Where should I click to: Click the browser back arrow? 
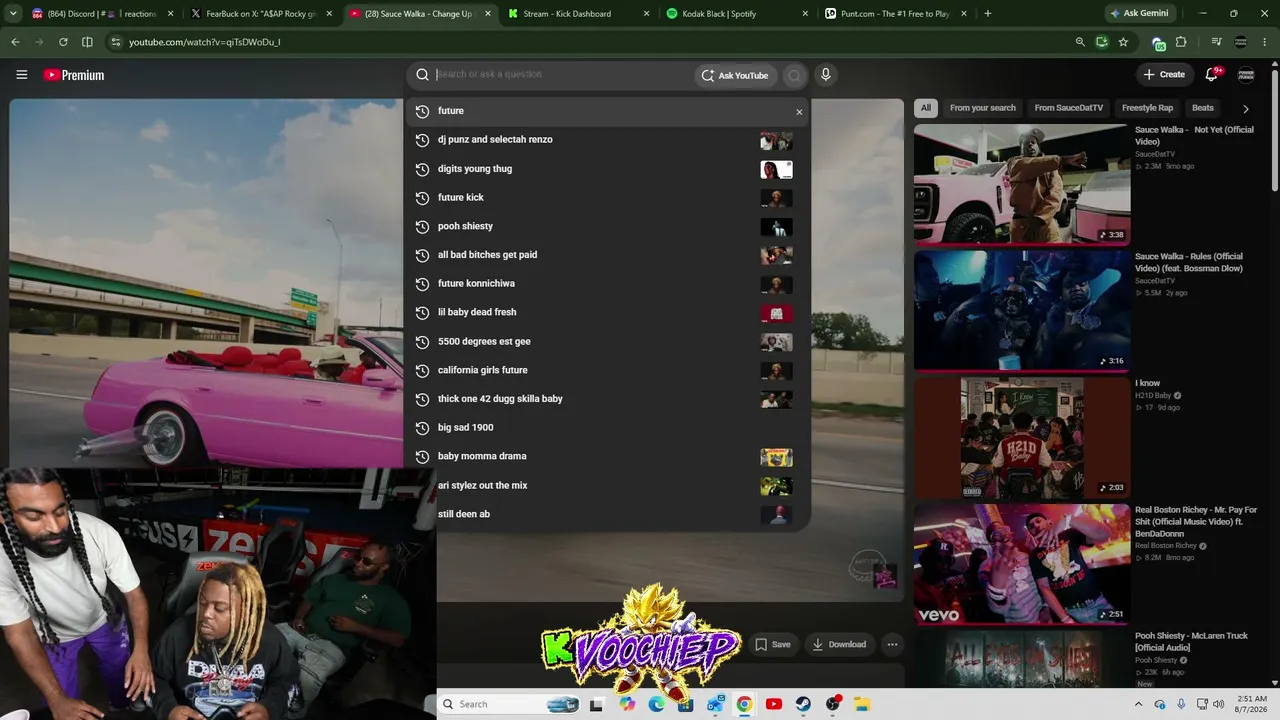click(x=15, y=42)
